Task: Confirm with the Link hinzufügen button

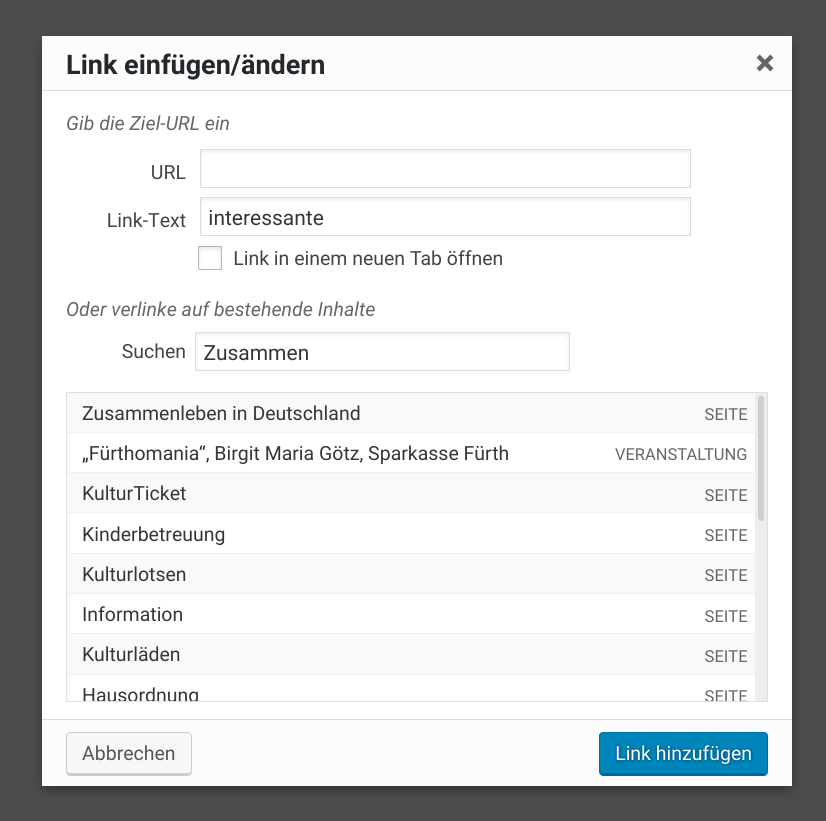Action: pyautogui.click(x=683, y=754)
